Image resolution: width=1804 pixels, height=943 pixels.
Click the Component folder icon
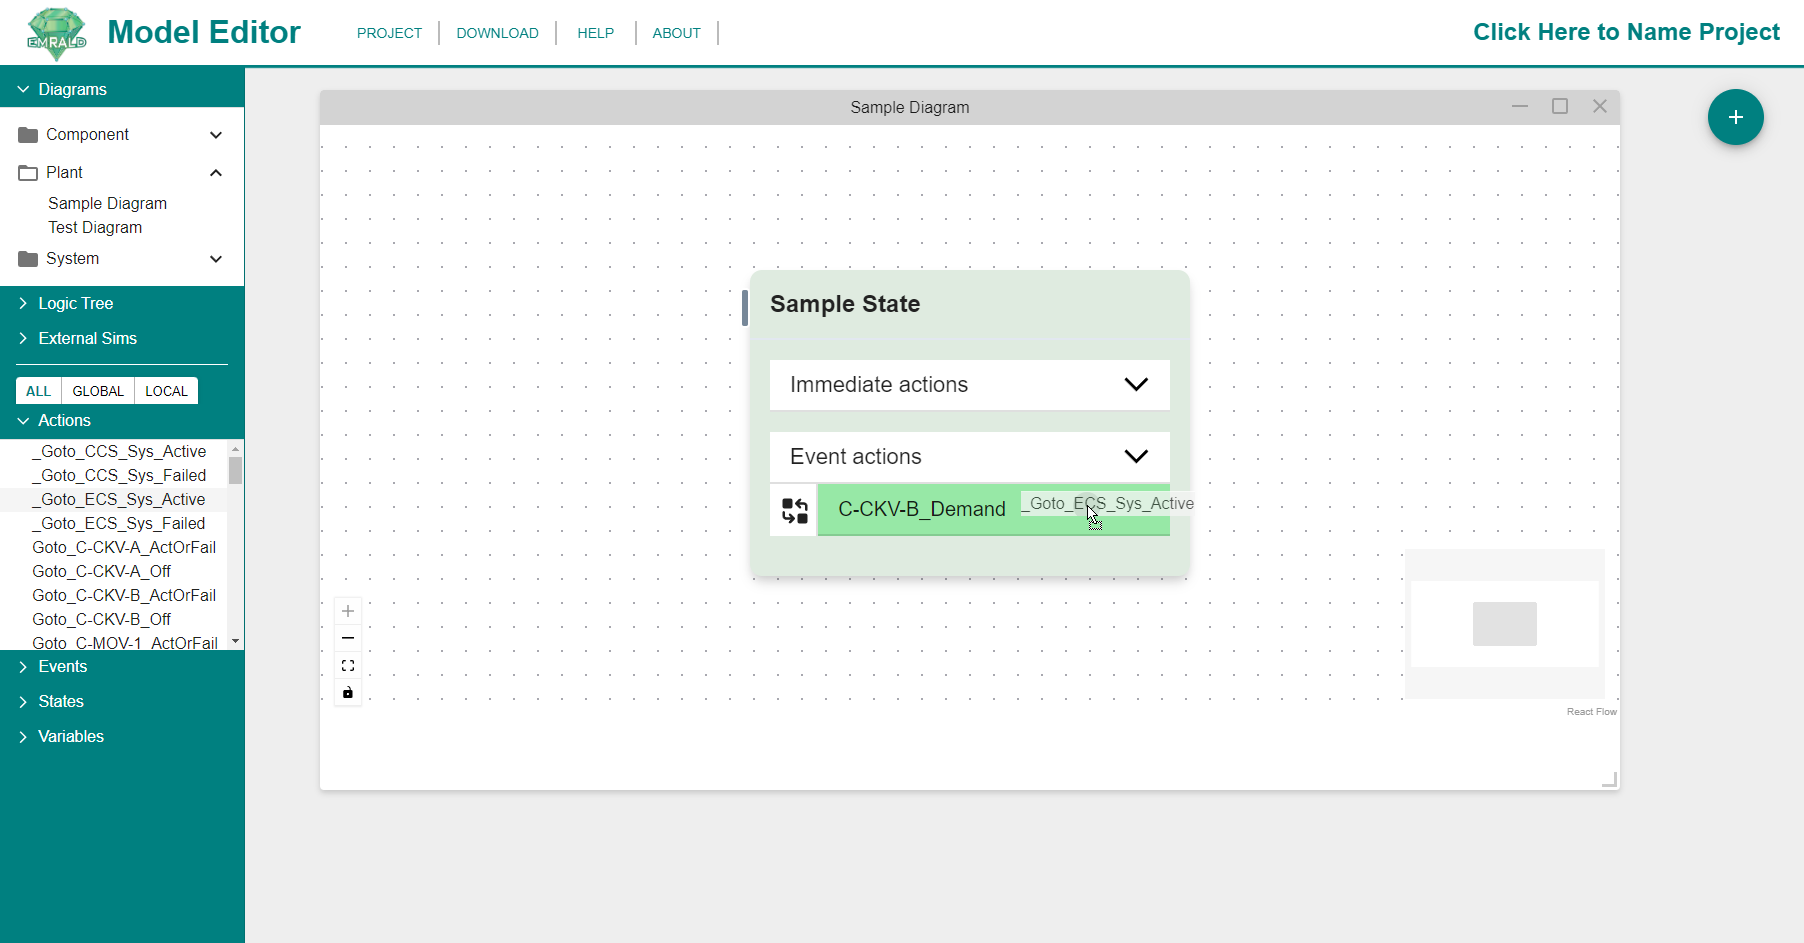28,135
